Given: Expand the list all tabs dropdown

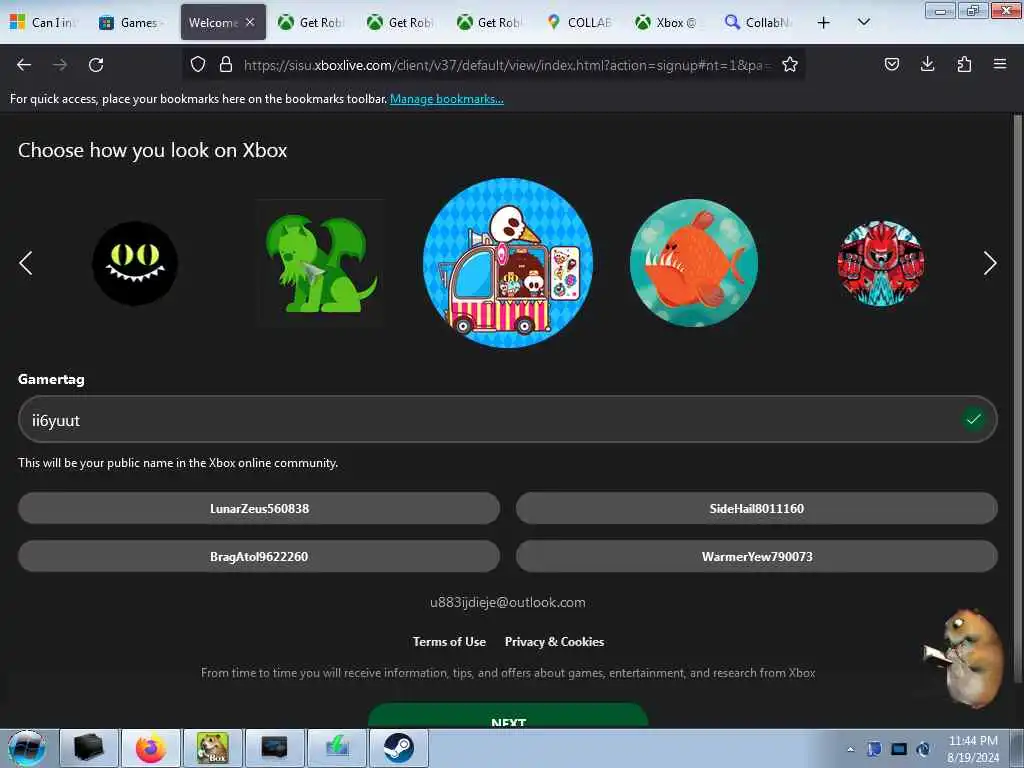Looking at the screenshot, I should (863, 22).
